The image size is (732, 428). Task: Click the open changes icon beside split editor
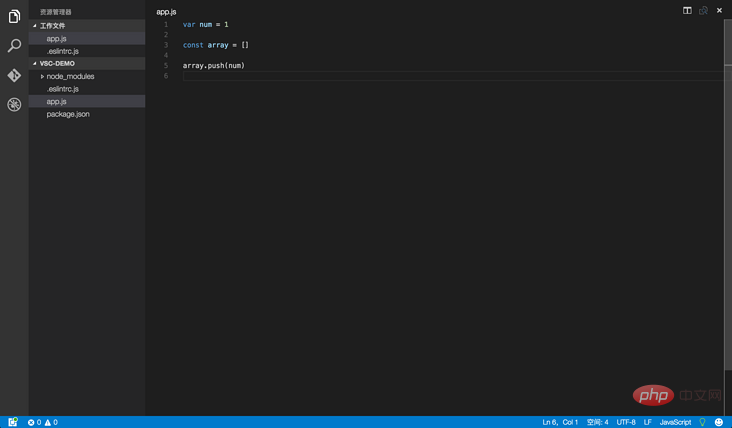click(703, 11)
